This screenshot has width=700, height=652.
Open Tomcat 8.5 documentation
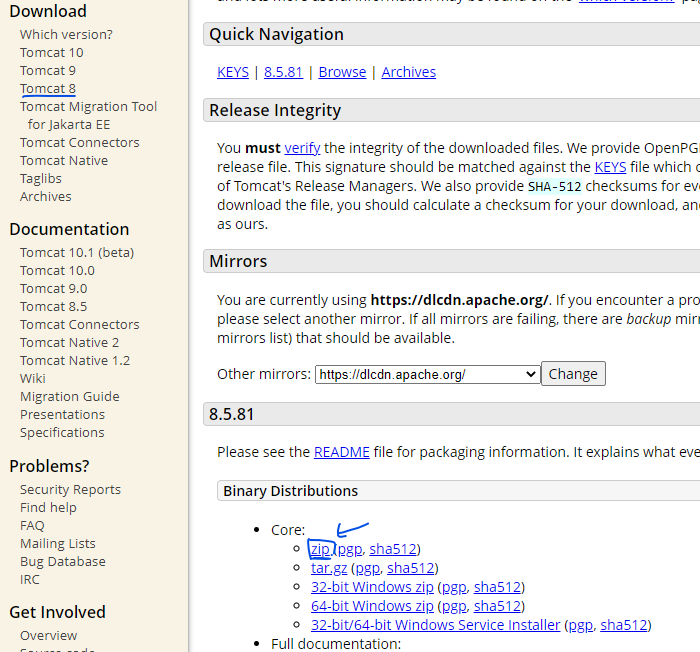pyautogui.click(x=54, y=306)
